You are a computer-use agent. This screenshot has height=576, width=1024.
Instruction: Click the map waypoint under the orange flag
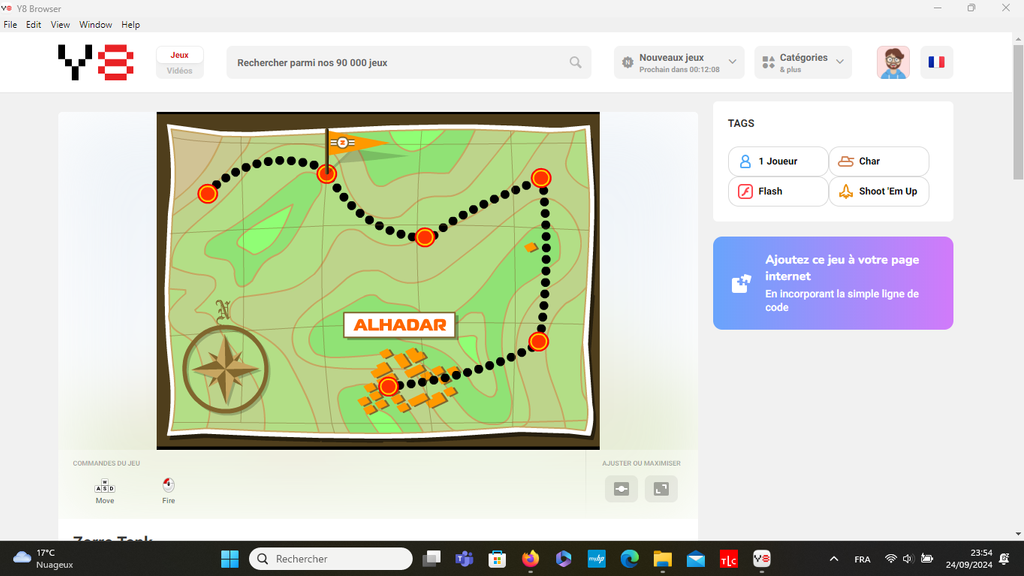[x=327, y=174]
